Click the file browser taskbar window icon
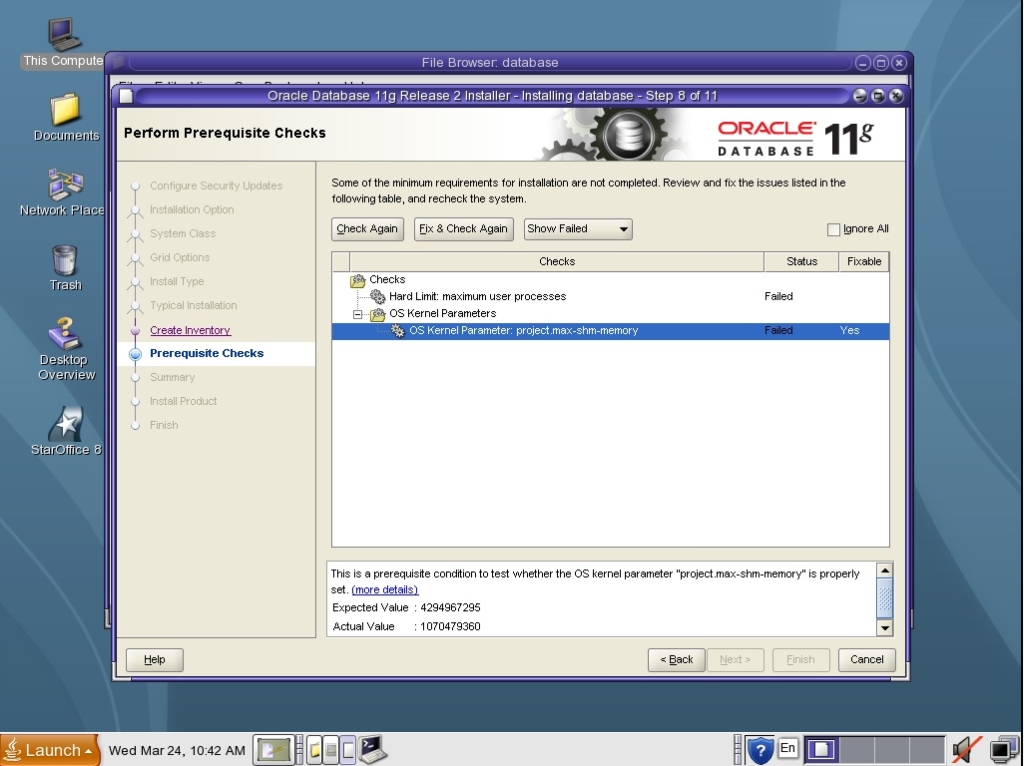Image resolution: width=1024 pixels, height=766 pixels. coord(315,750)
